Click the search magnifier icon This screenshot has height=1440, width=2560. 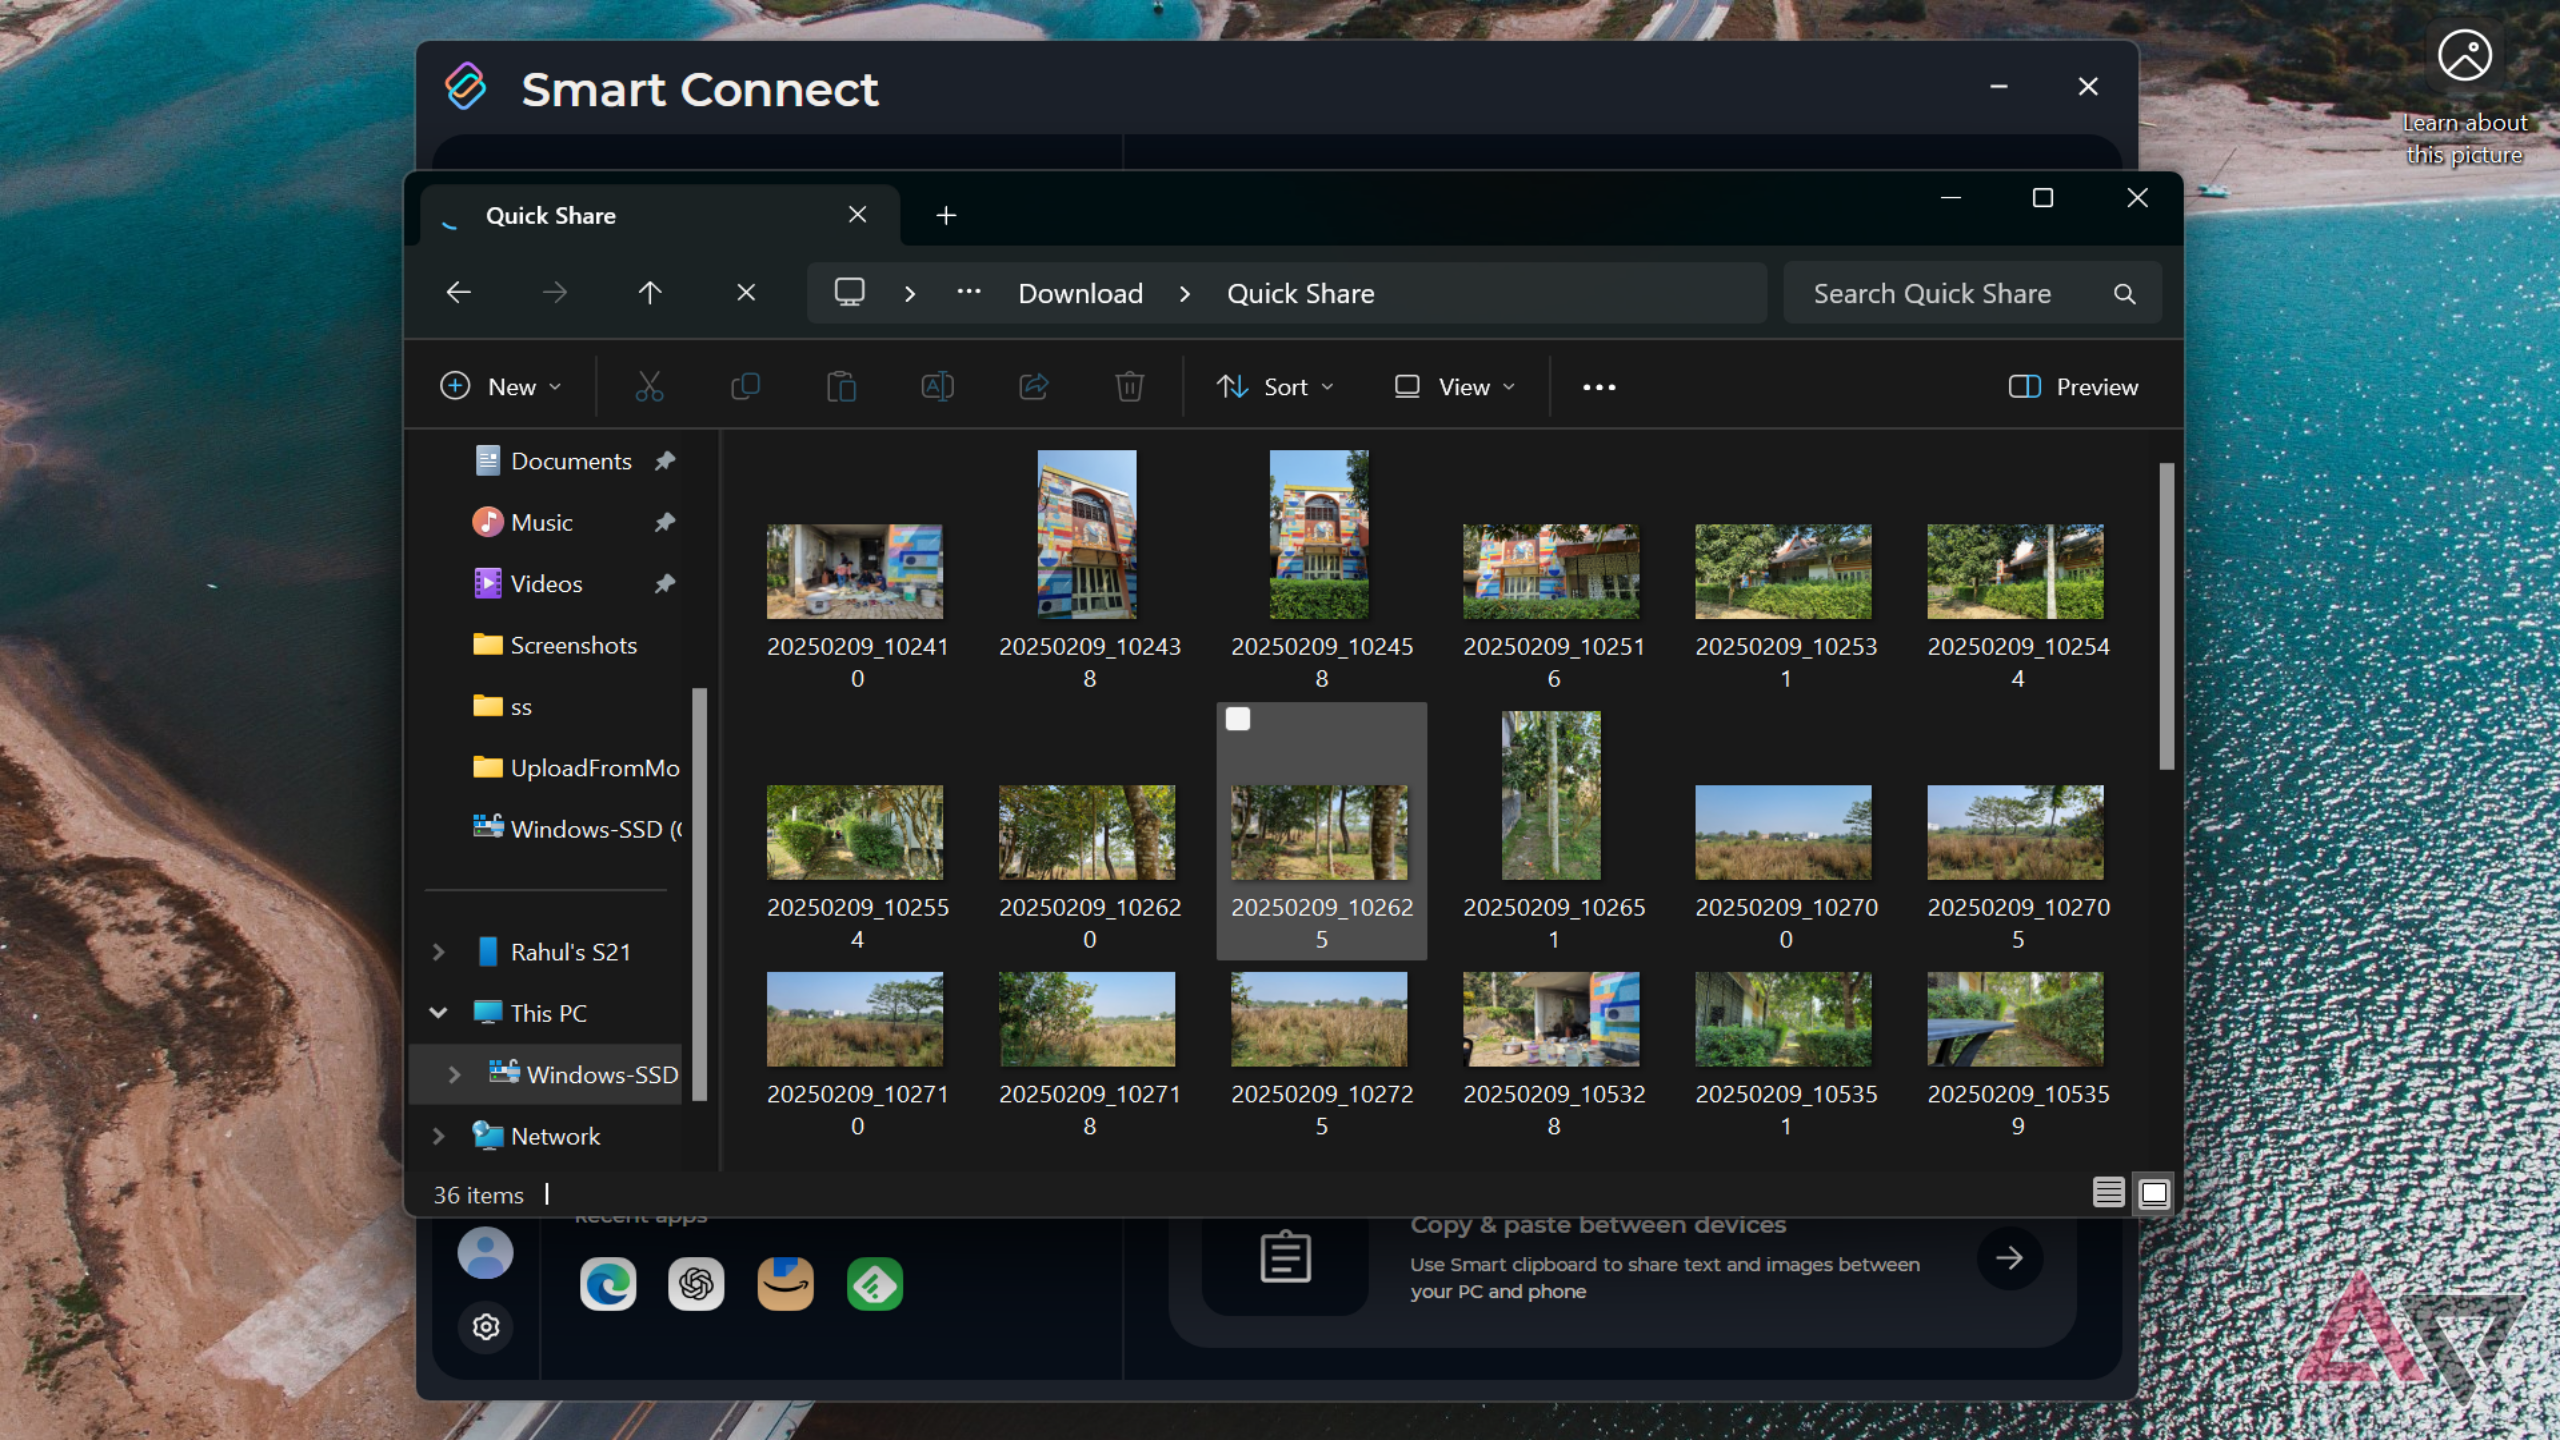click(2124, 294)
